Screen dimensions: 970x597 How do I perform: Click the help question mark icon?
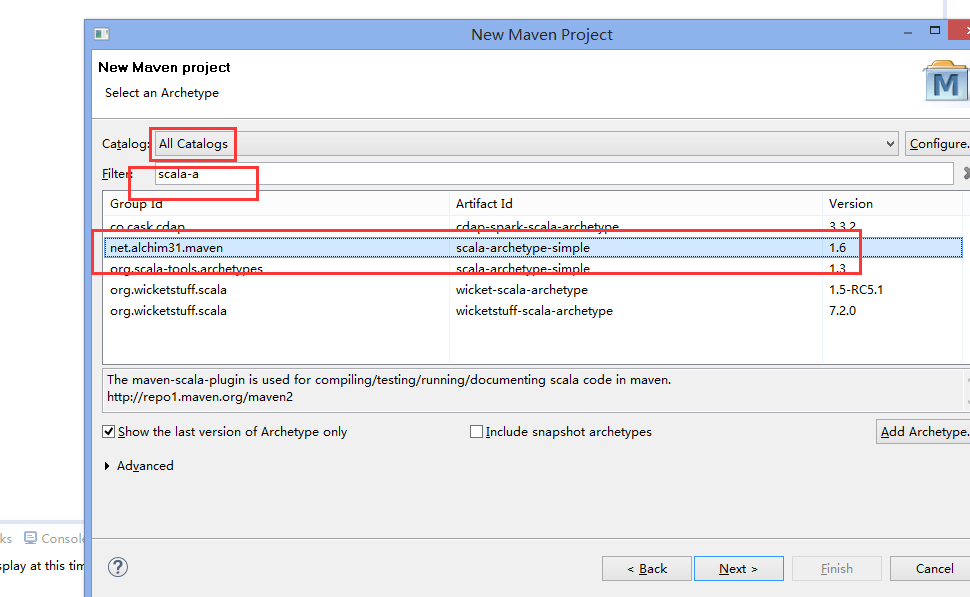point(118,568)
